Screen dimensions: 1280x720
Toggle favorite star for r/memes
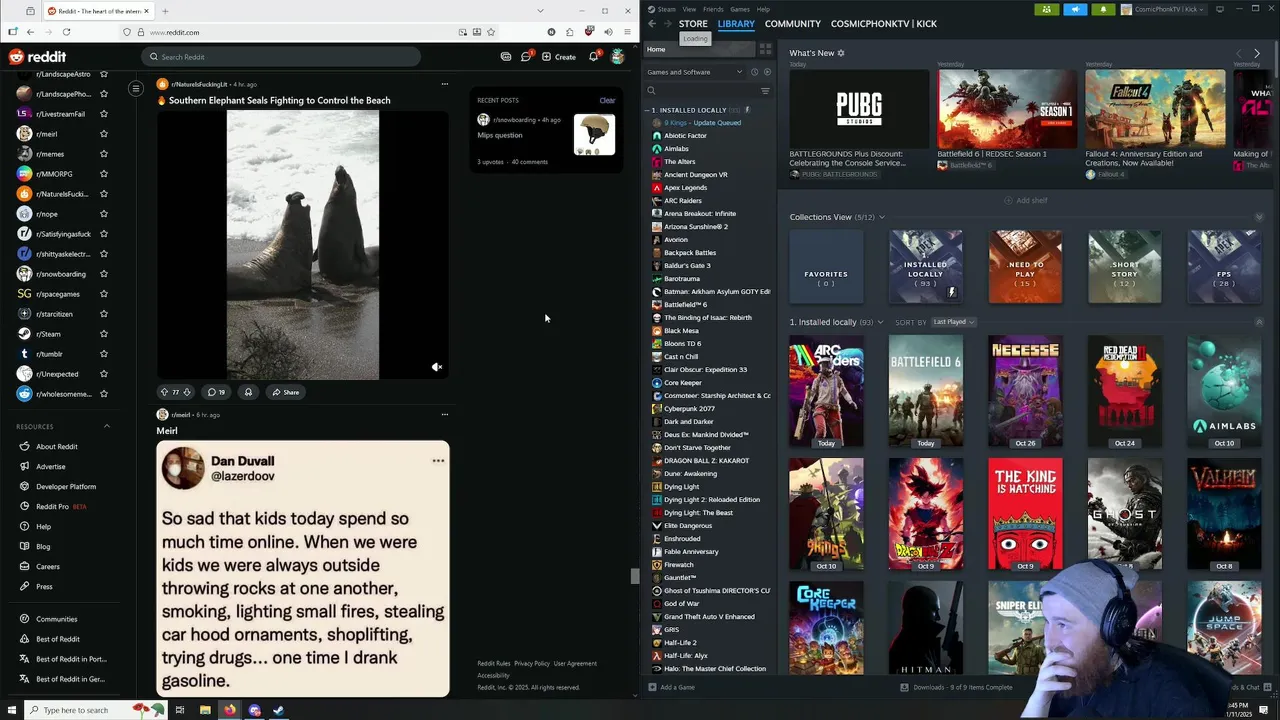pyautogui.click(x=103, y=154)
